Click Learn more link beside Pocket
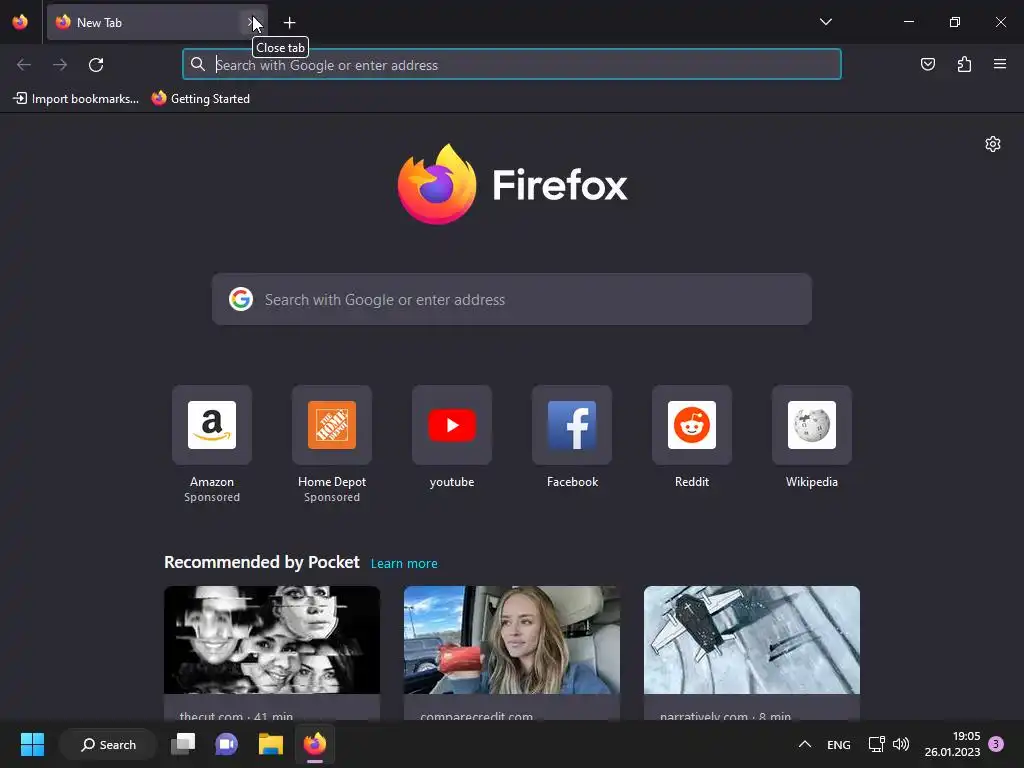 tap(404, 564)
